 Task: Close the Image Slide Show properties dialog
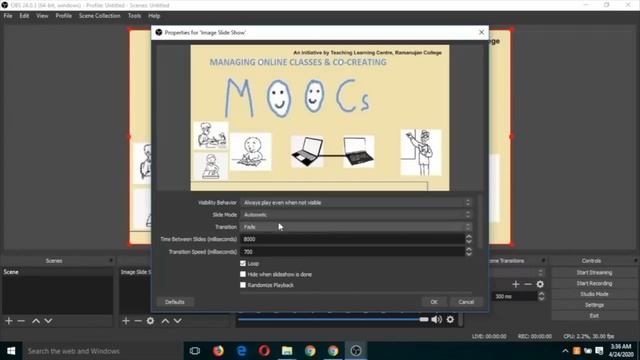[482, 32]
